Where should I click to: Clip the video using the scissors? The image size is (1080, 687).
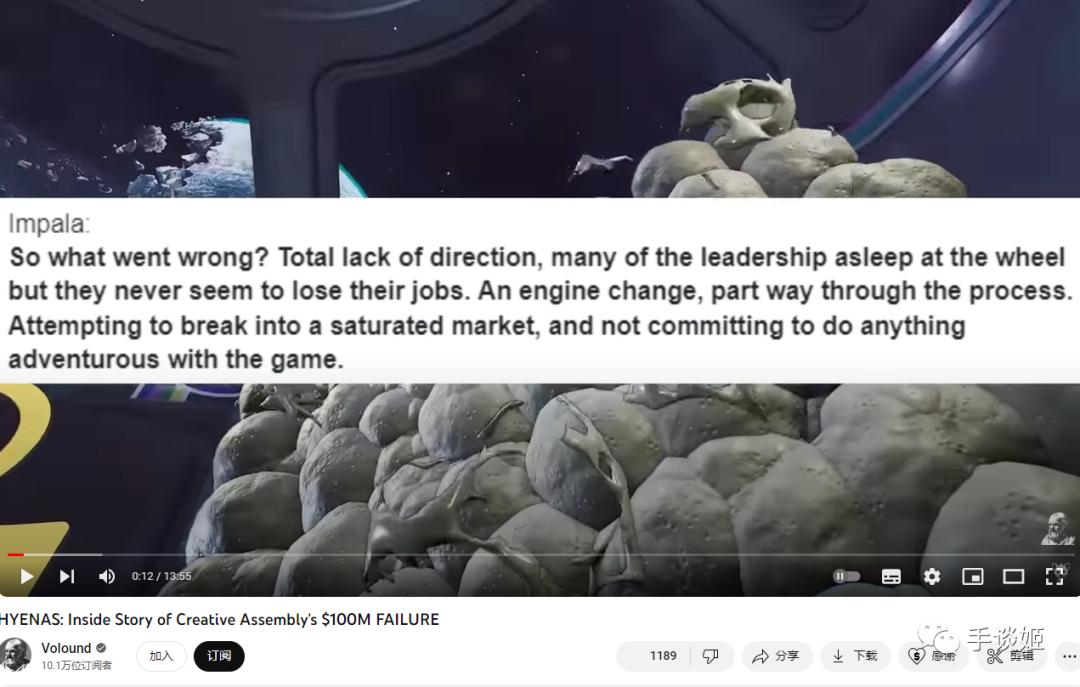1011,656
